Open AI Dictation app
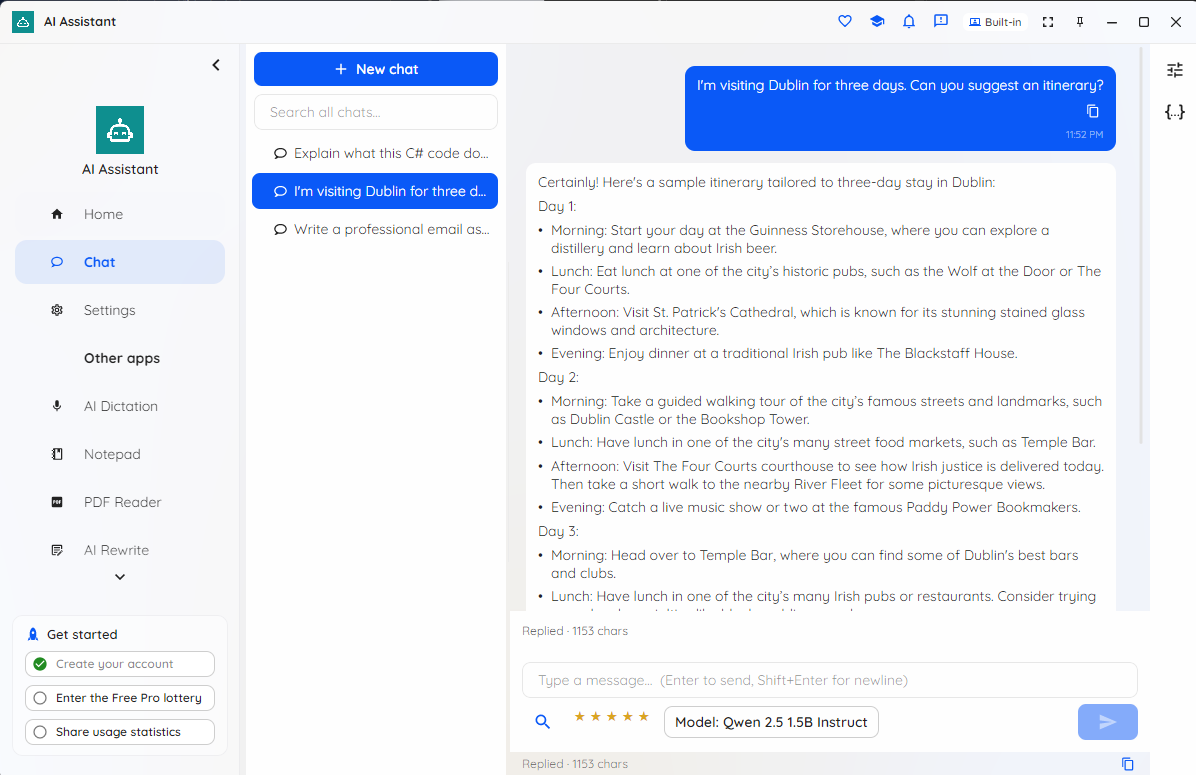Screen dimensions: 1196x775 pyautogui.click(x=120, y=407)
